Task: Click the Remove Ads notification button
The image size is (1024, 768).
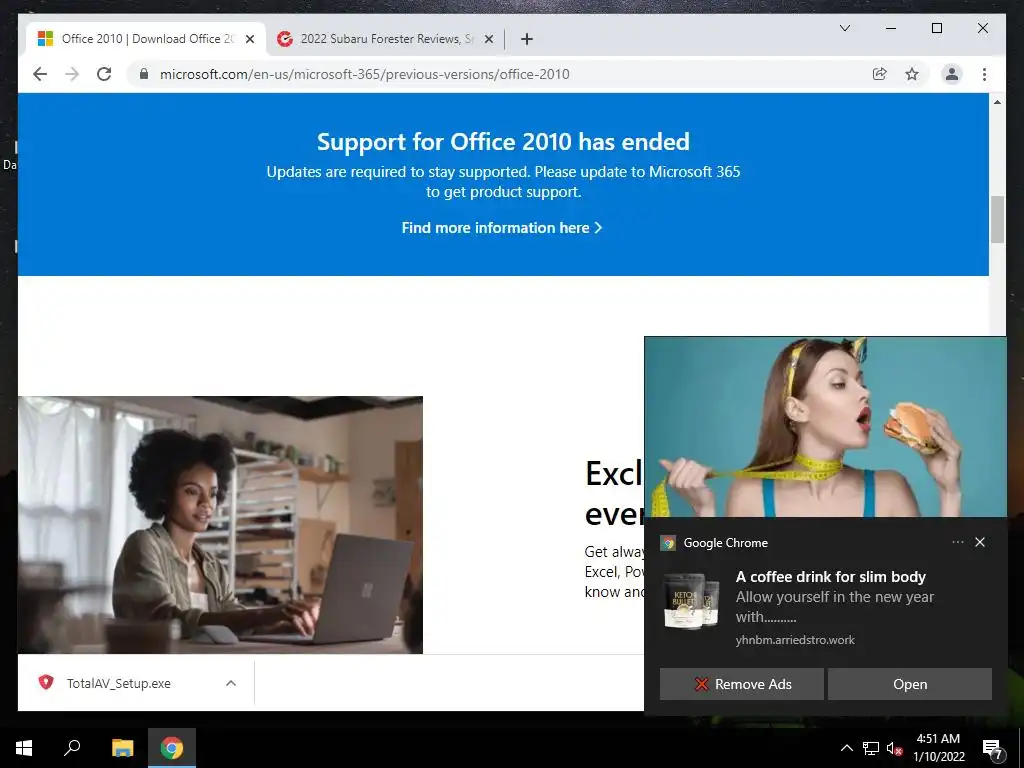Action: point(741,684)
